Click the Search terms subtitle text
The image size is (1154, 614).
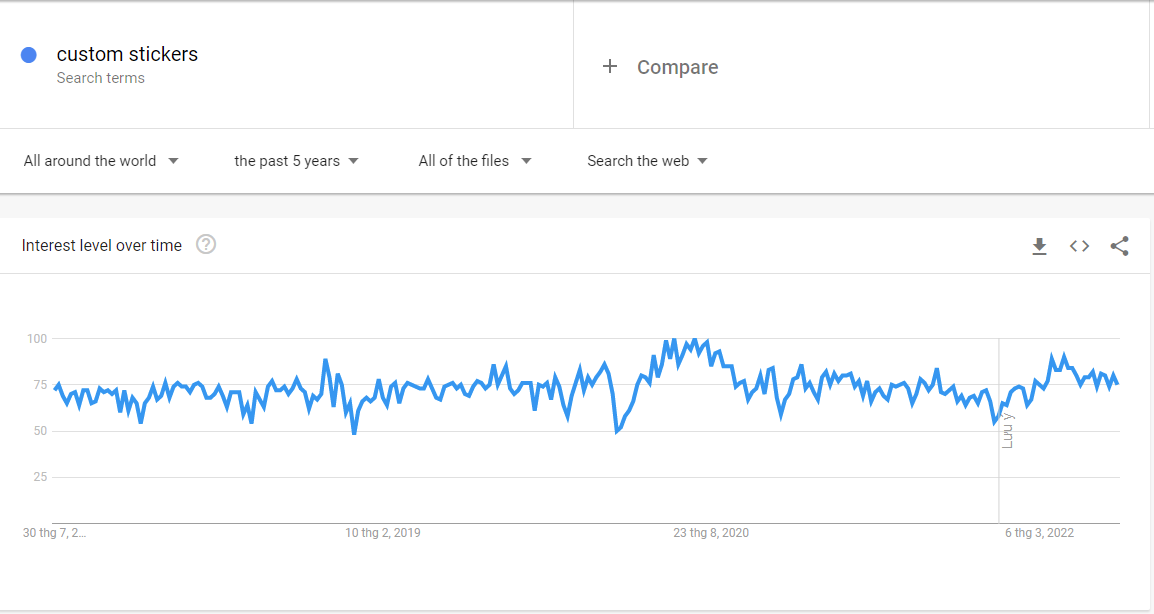(x=100, y=78)
